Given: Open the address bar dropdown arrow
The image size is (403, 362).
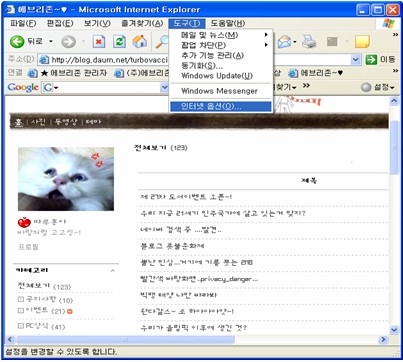Looking at the screenshot, I should click(356, 60).
